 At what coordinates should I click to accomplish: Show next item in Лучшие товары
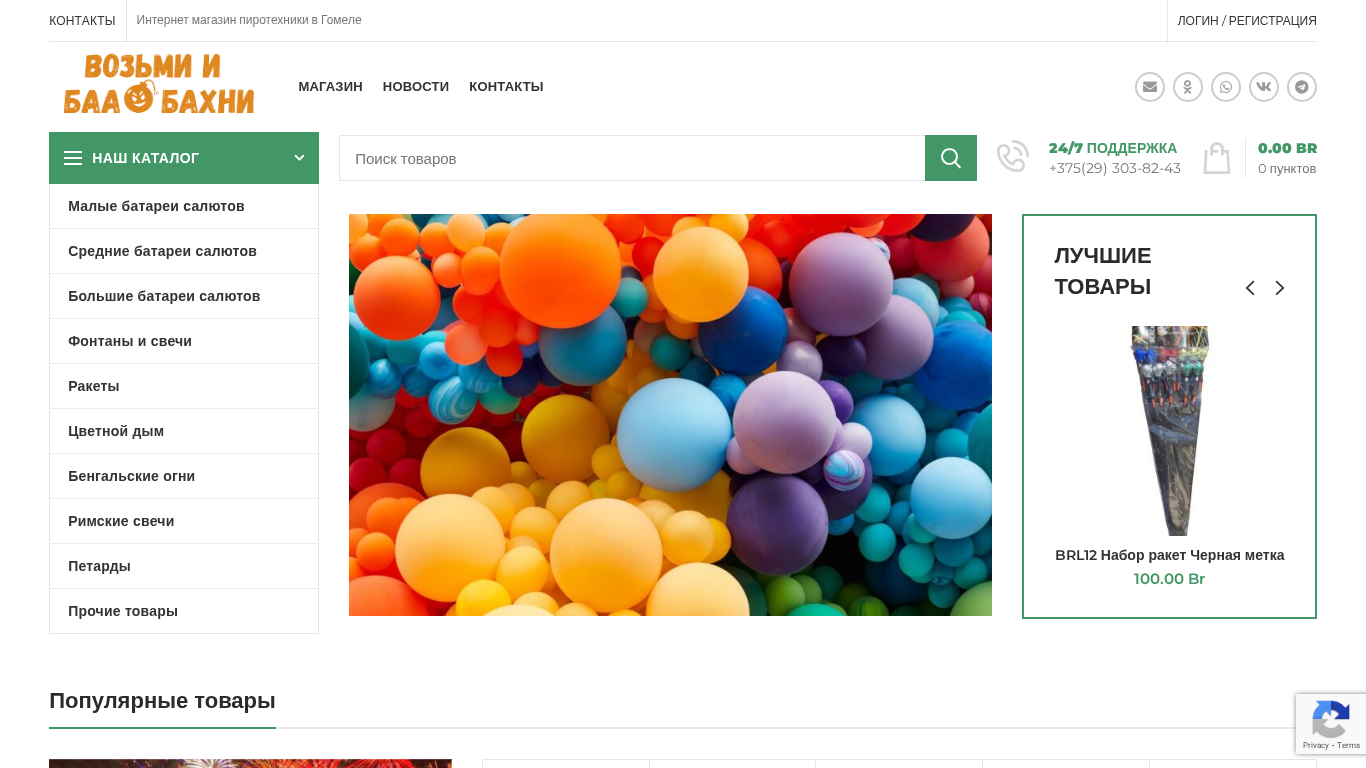pyautogui.click(x=1279, y=288)
